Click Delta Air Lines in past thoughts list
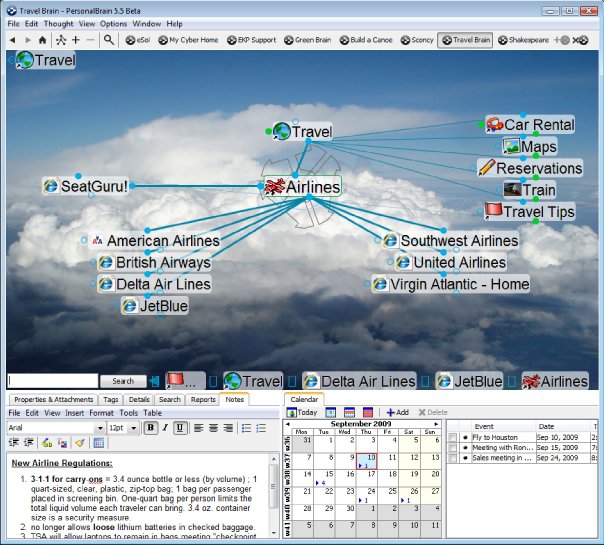Viewport: 604px width, 545px height. pyautogui.click(x=360, y=381)
